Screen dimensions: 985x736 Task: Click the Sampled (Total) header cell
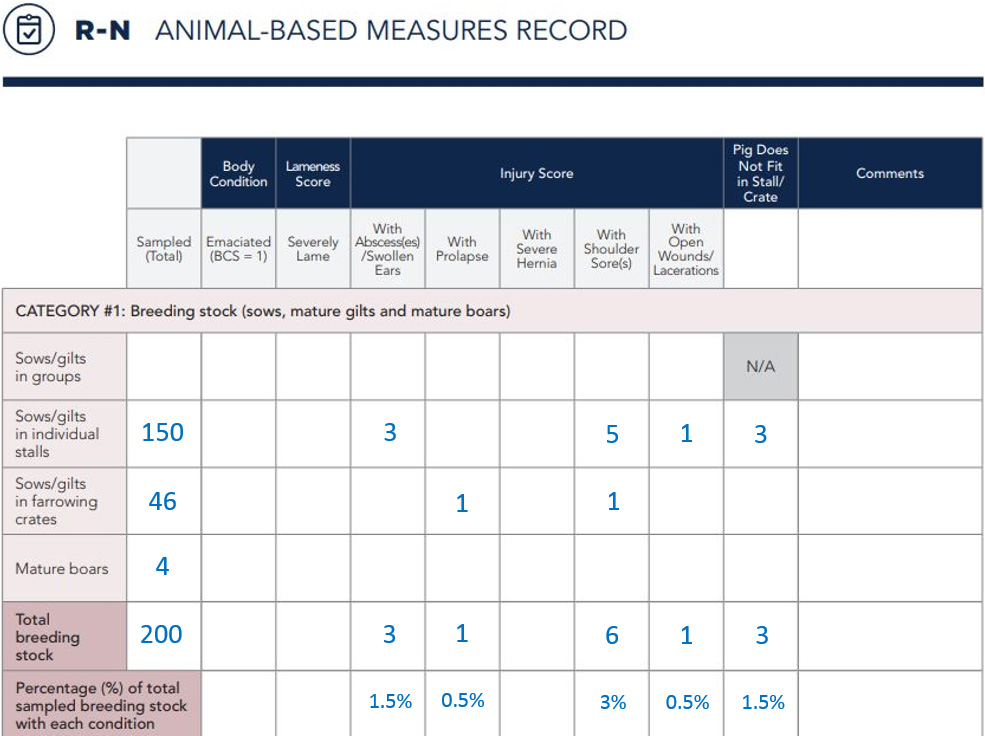coord(163,248)
